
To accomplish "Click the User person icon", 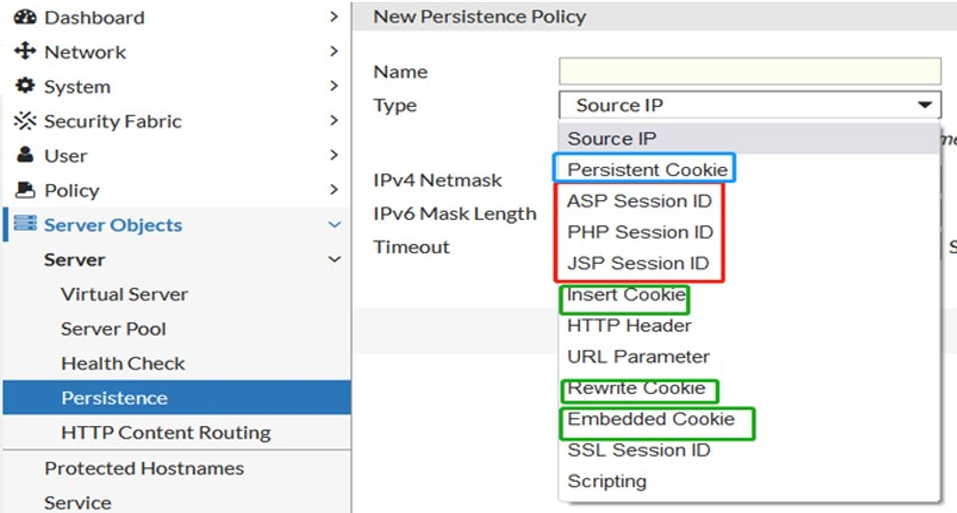I will click(x=25, y=155).
